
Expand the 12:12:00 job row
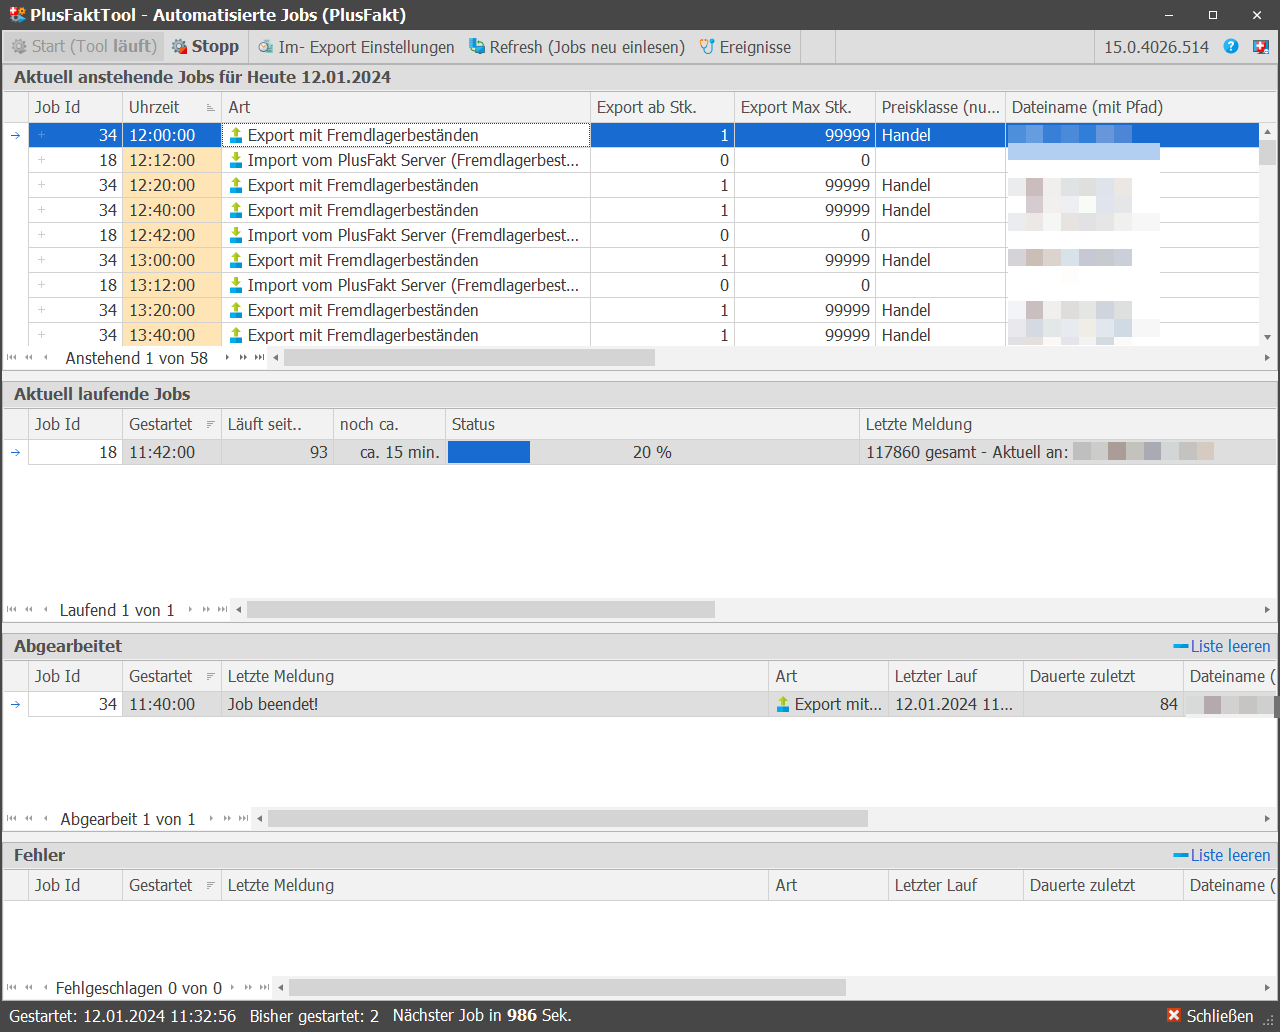[x=41, y=160]
